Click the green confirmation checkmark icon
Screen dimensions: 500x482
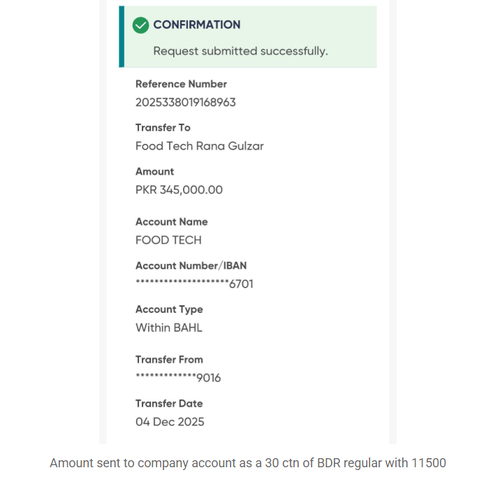141,25
